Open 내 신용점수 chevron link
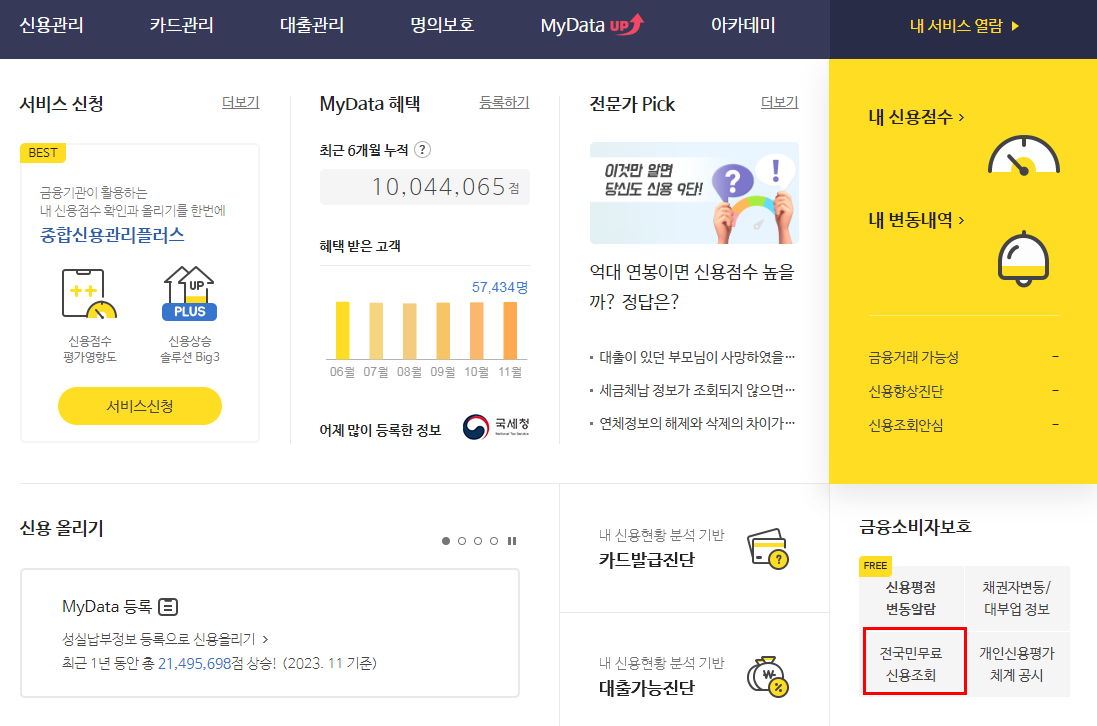1097x726 pixels. click(916, 117)
